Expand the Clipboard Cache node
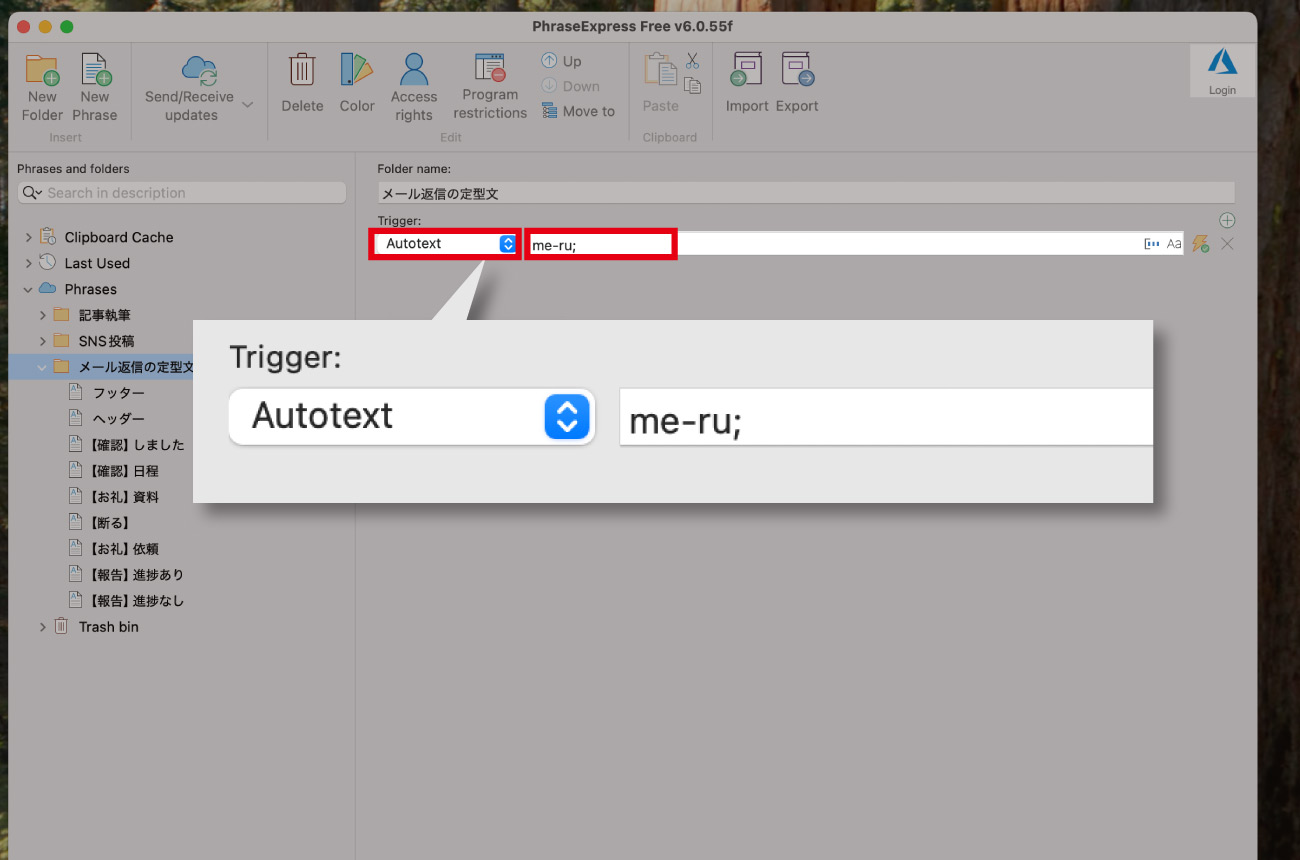The width and height of the screenshot is (1300, 860). click(x=28, y=237)
